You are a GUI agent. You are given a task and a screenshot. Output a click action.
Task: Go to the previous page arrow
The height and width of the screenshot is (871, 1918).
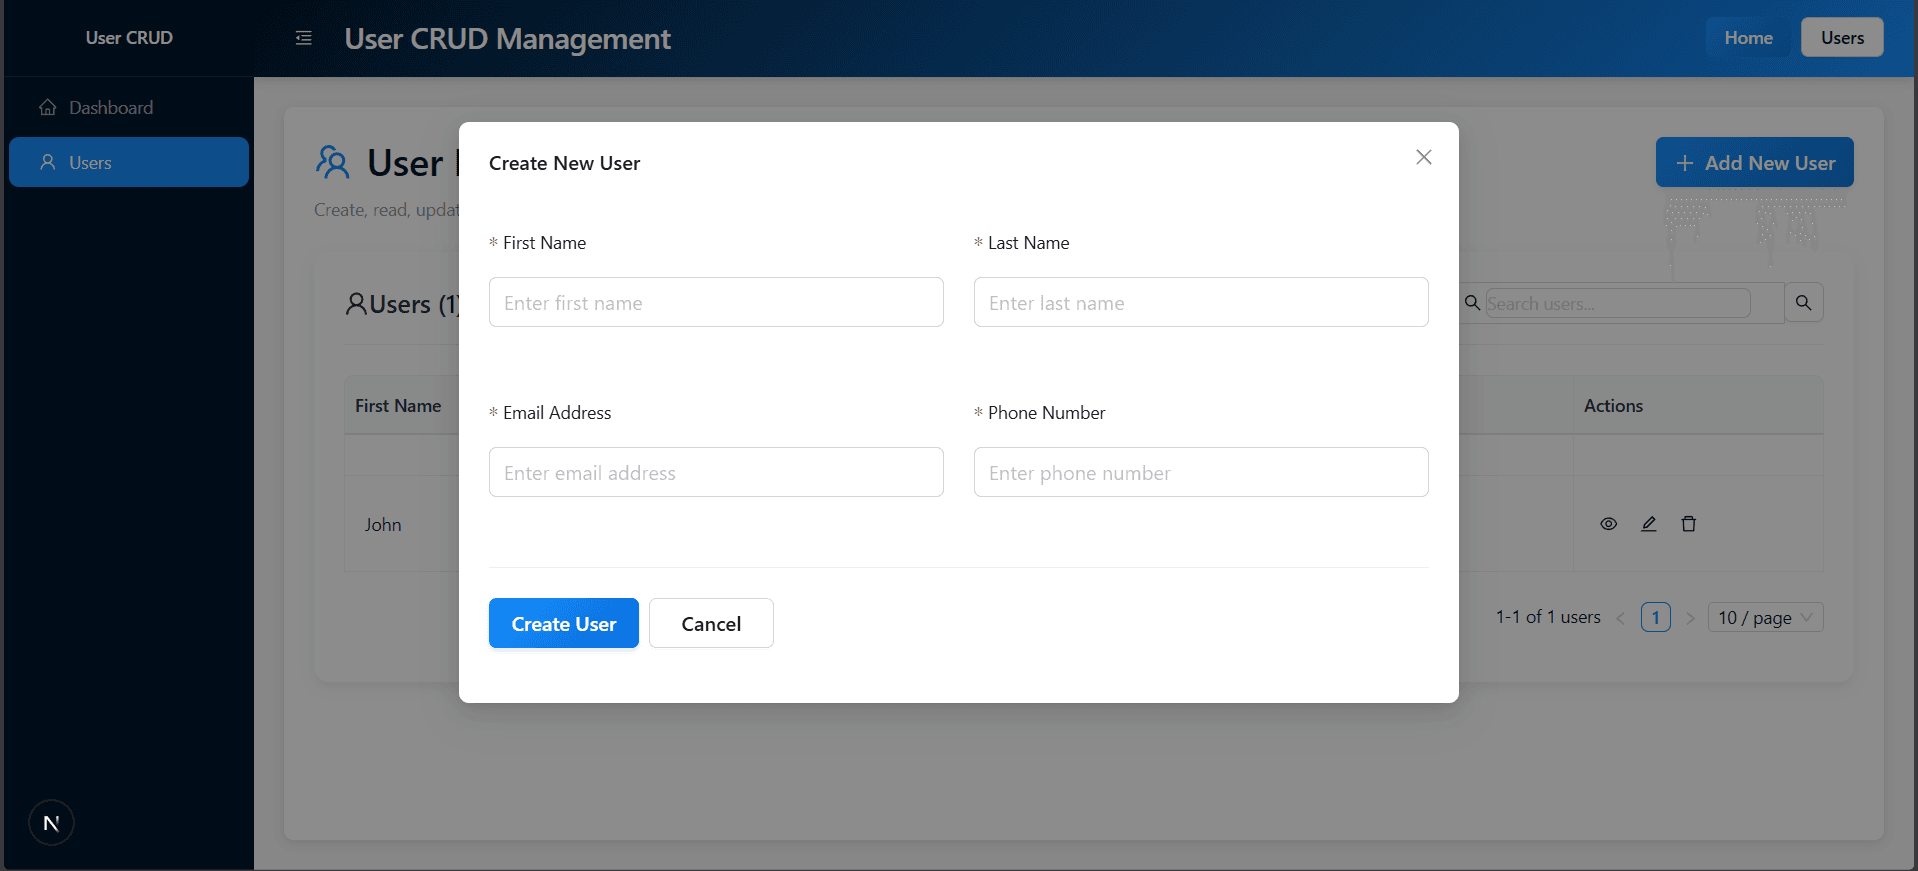[x=1620, y=618]
